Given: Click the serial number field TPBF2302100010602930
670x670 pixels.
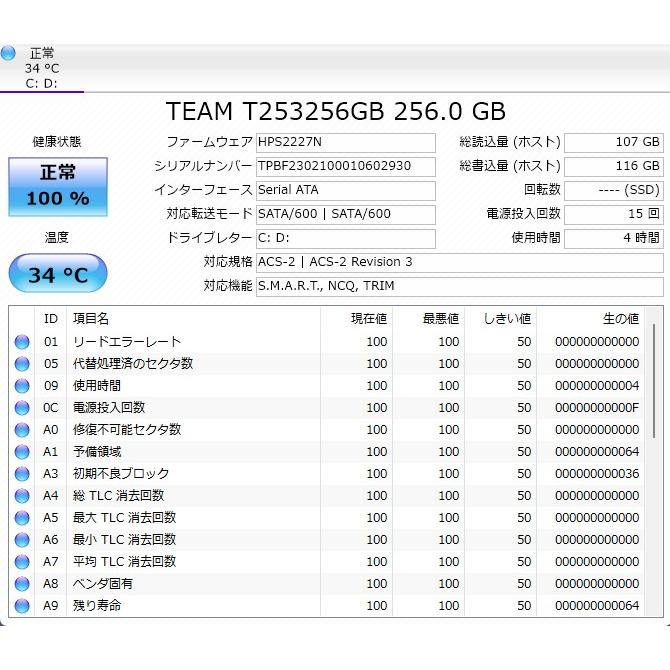Looking at the screenshot, I should 346,166.
